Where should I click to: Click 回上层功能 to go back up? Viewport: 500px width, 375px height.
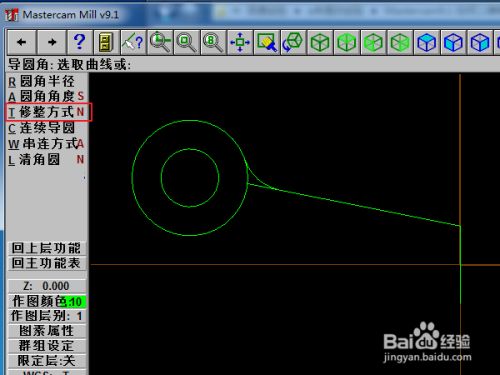click(x=46, y=248)
